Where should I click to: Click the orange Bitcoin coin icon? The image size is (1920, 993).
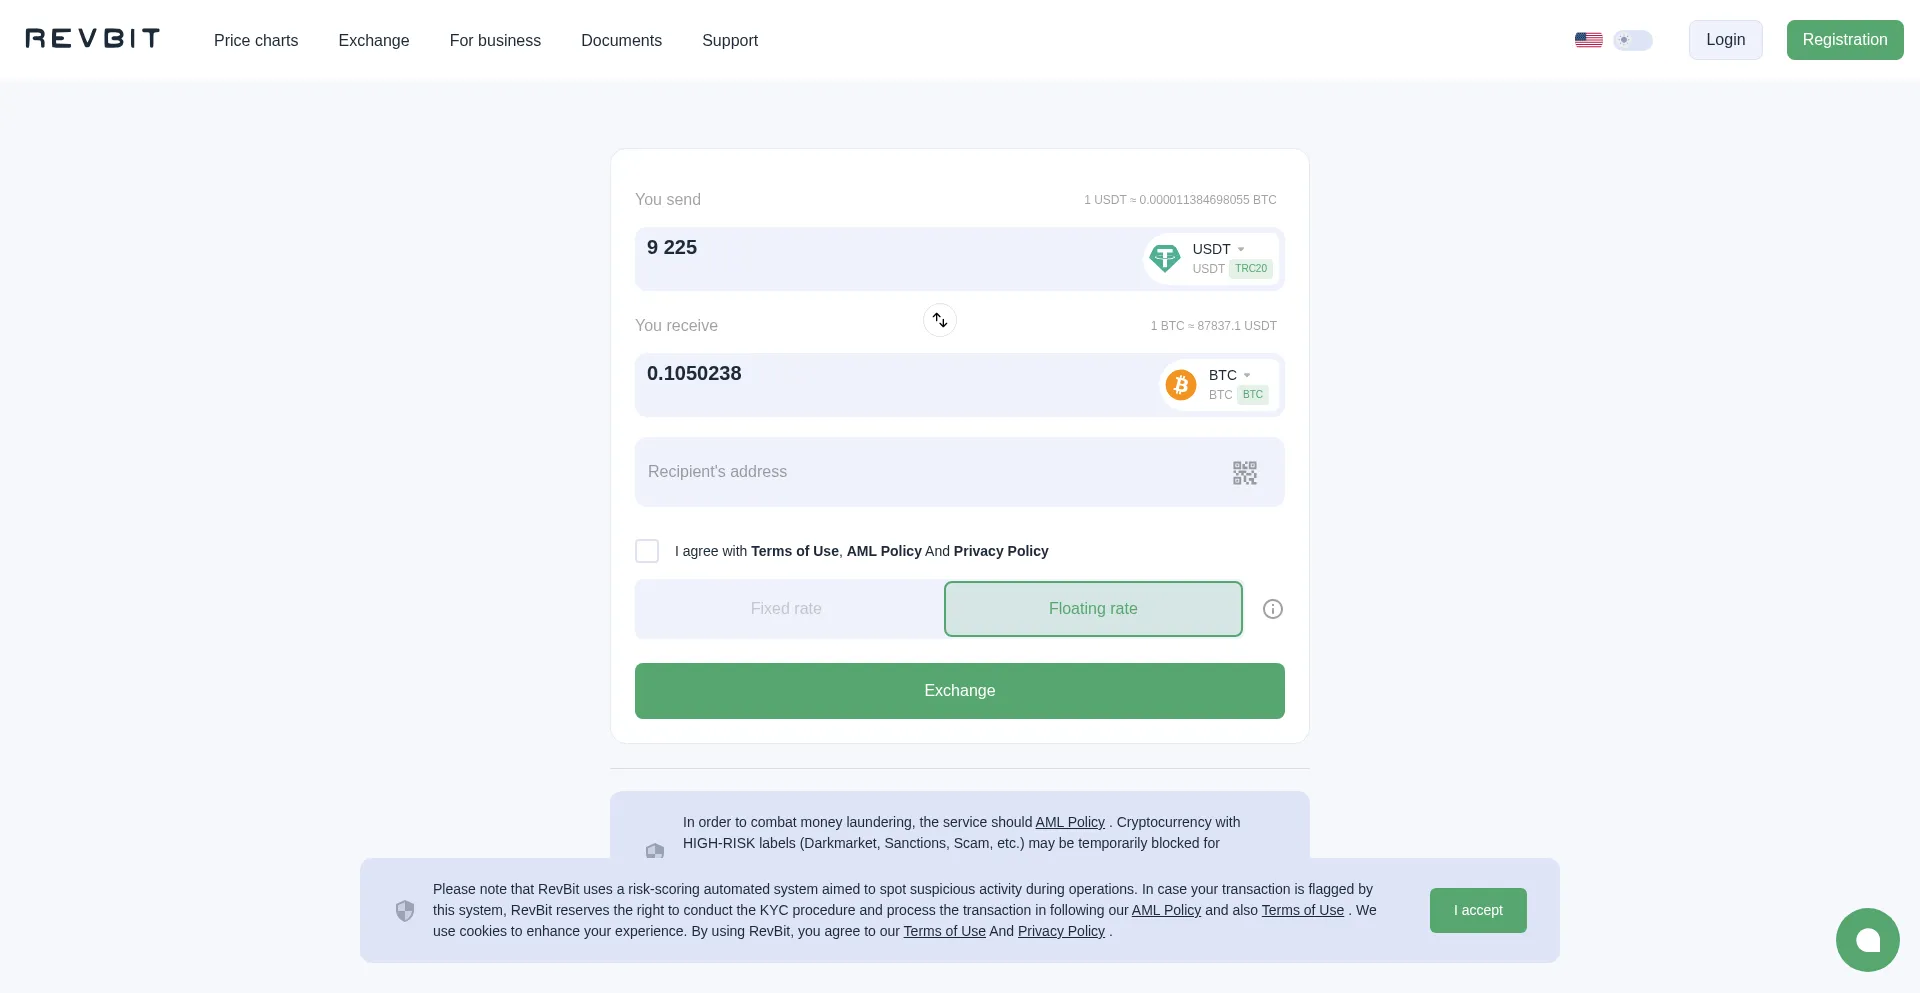(1181, 385)
